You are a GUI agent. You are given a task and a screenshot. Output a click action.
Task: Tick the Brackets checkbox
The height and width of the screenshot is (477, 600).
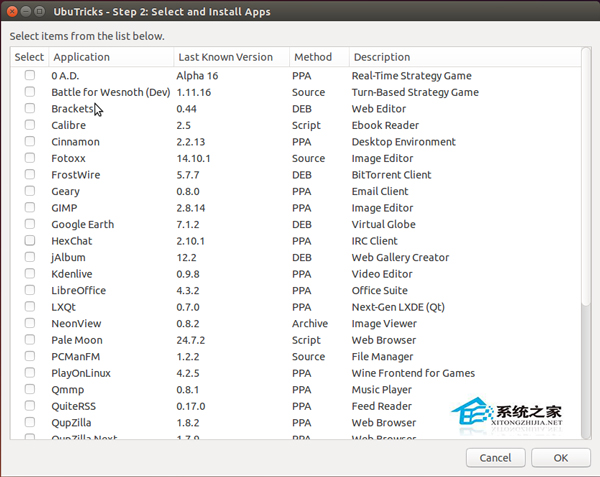pos(30,109)
